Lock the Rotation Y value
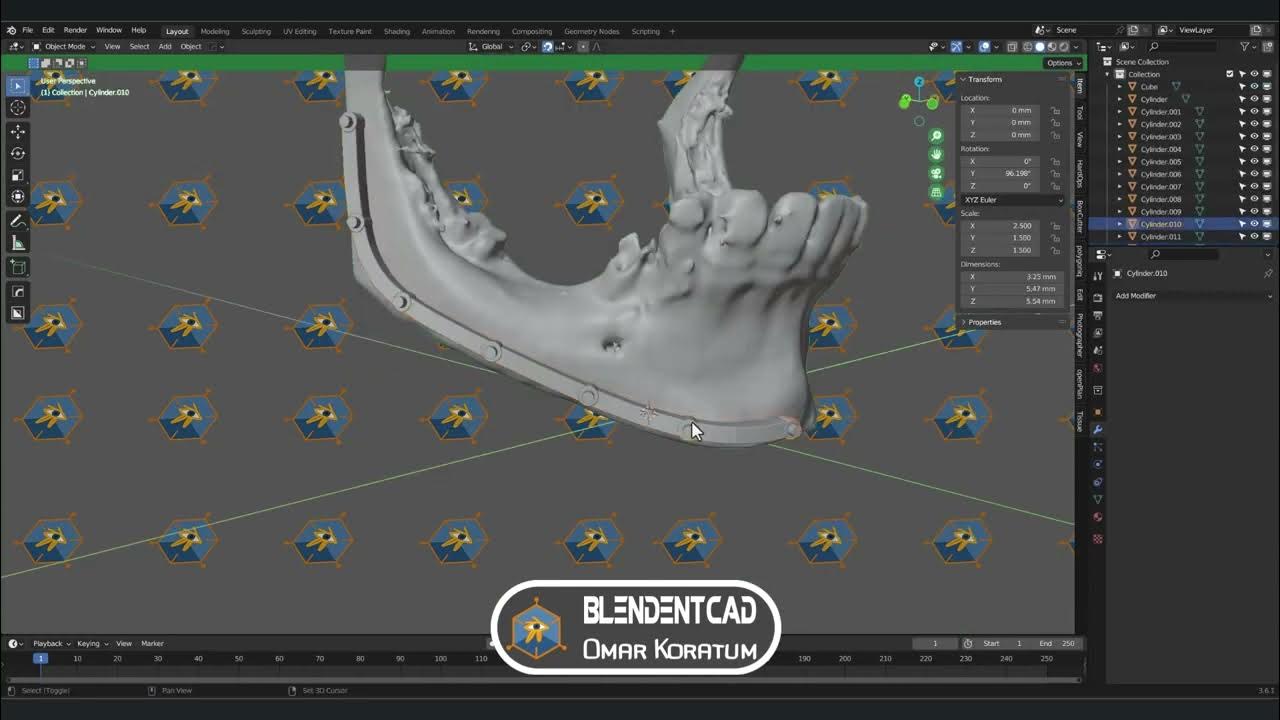1280x720 pixels. coord(1055,174)
